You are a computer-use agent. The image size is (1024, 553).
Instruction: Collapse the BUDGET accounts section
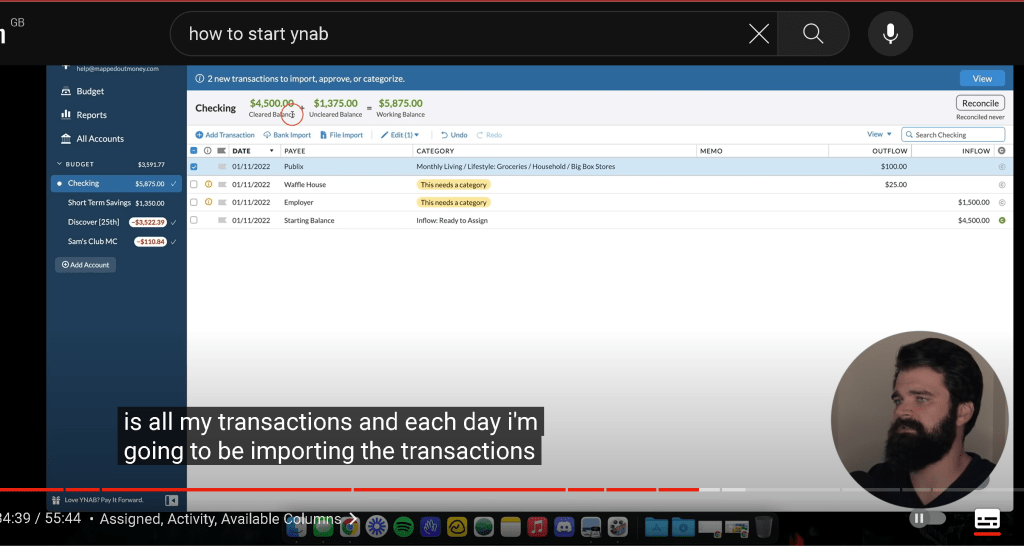[59, 164]
